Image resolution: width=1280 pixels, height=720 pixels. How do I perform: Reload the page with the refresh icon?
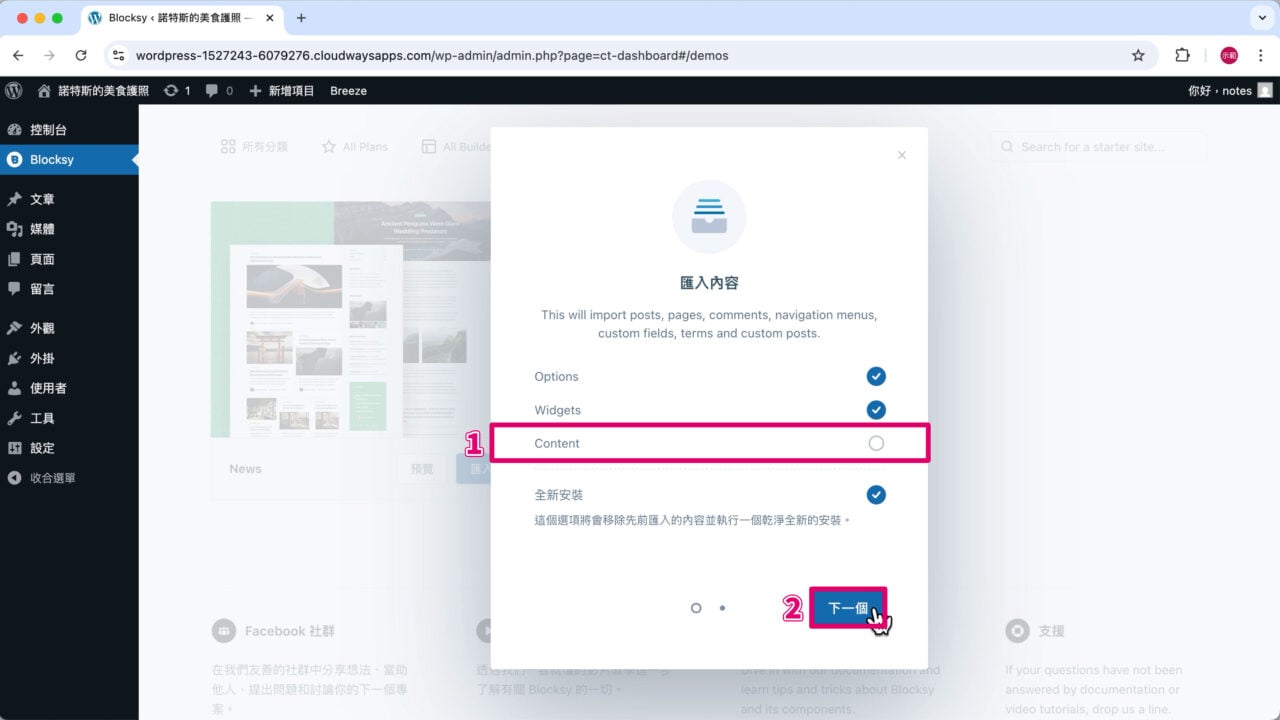coord(81,56)
